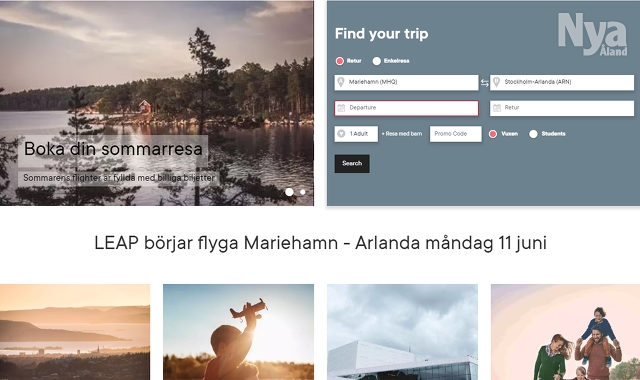Choose the Students passenger type option
Screen dimensions: 640x380
(533, 134)
